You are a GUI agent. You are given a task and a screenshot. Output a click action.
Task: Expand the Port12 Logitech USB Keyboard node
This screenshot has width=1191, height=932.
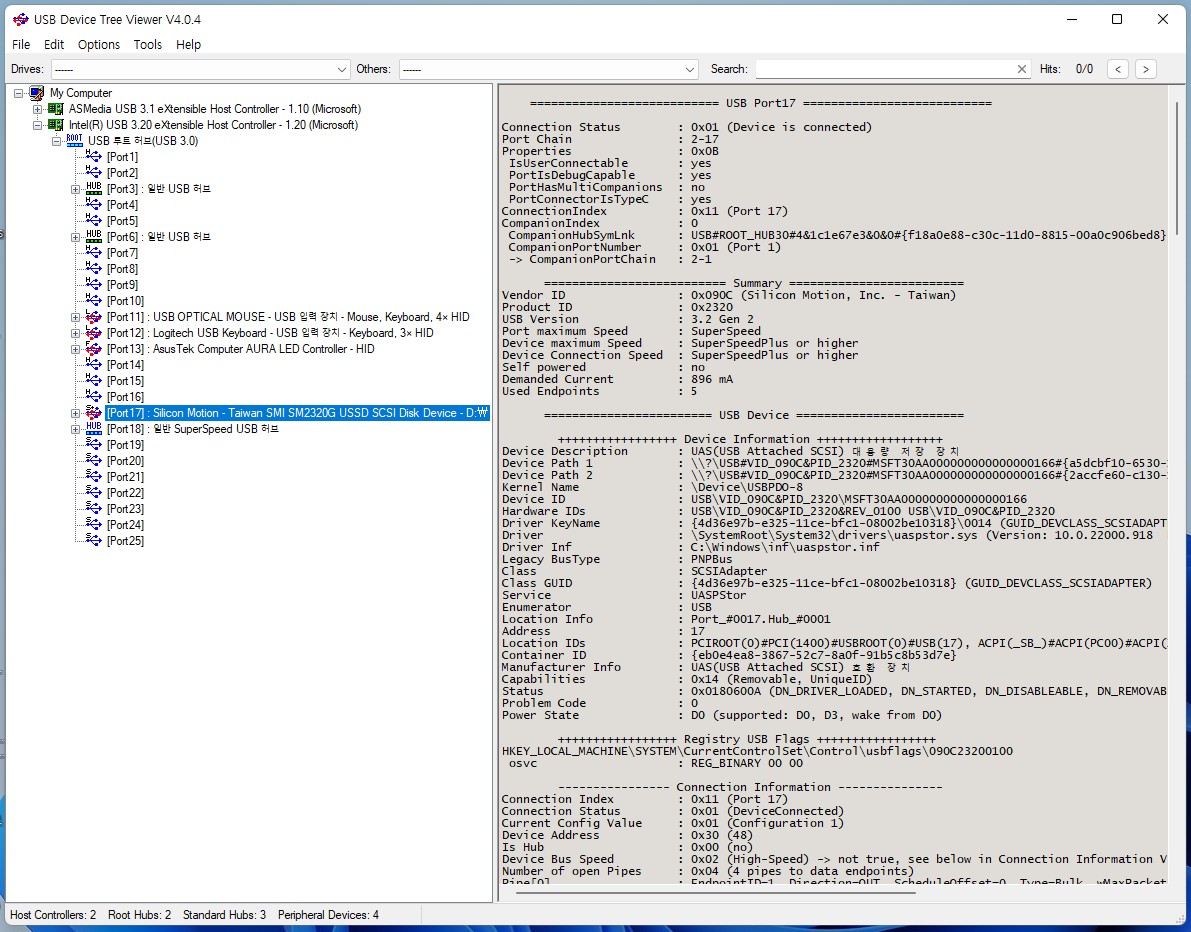tap(75, 333)
